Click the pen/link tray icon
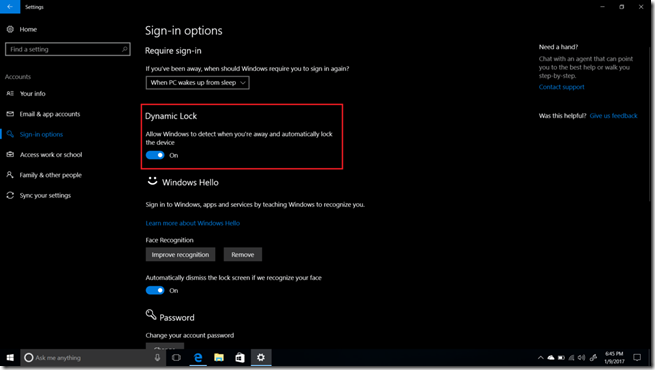 pyautogui.click(x=593, y=357)
